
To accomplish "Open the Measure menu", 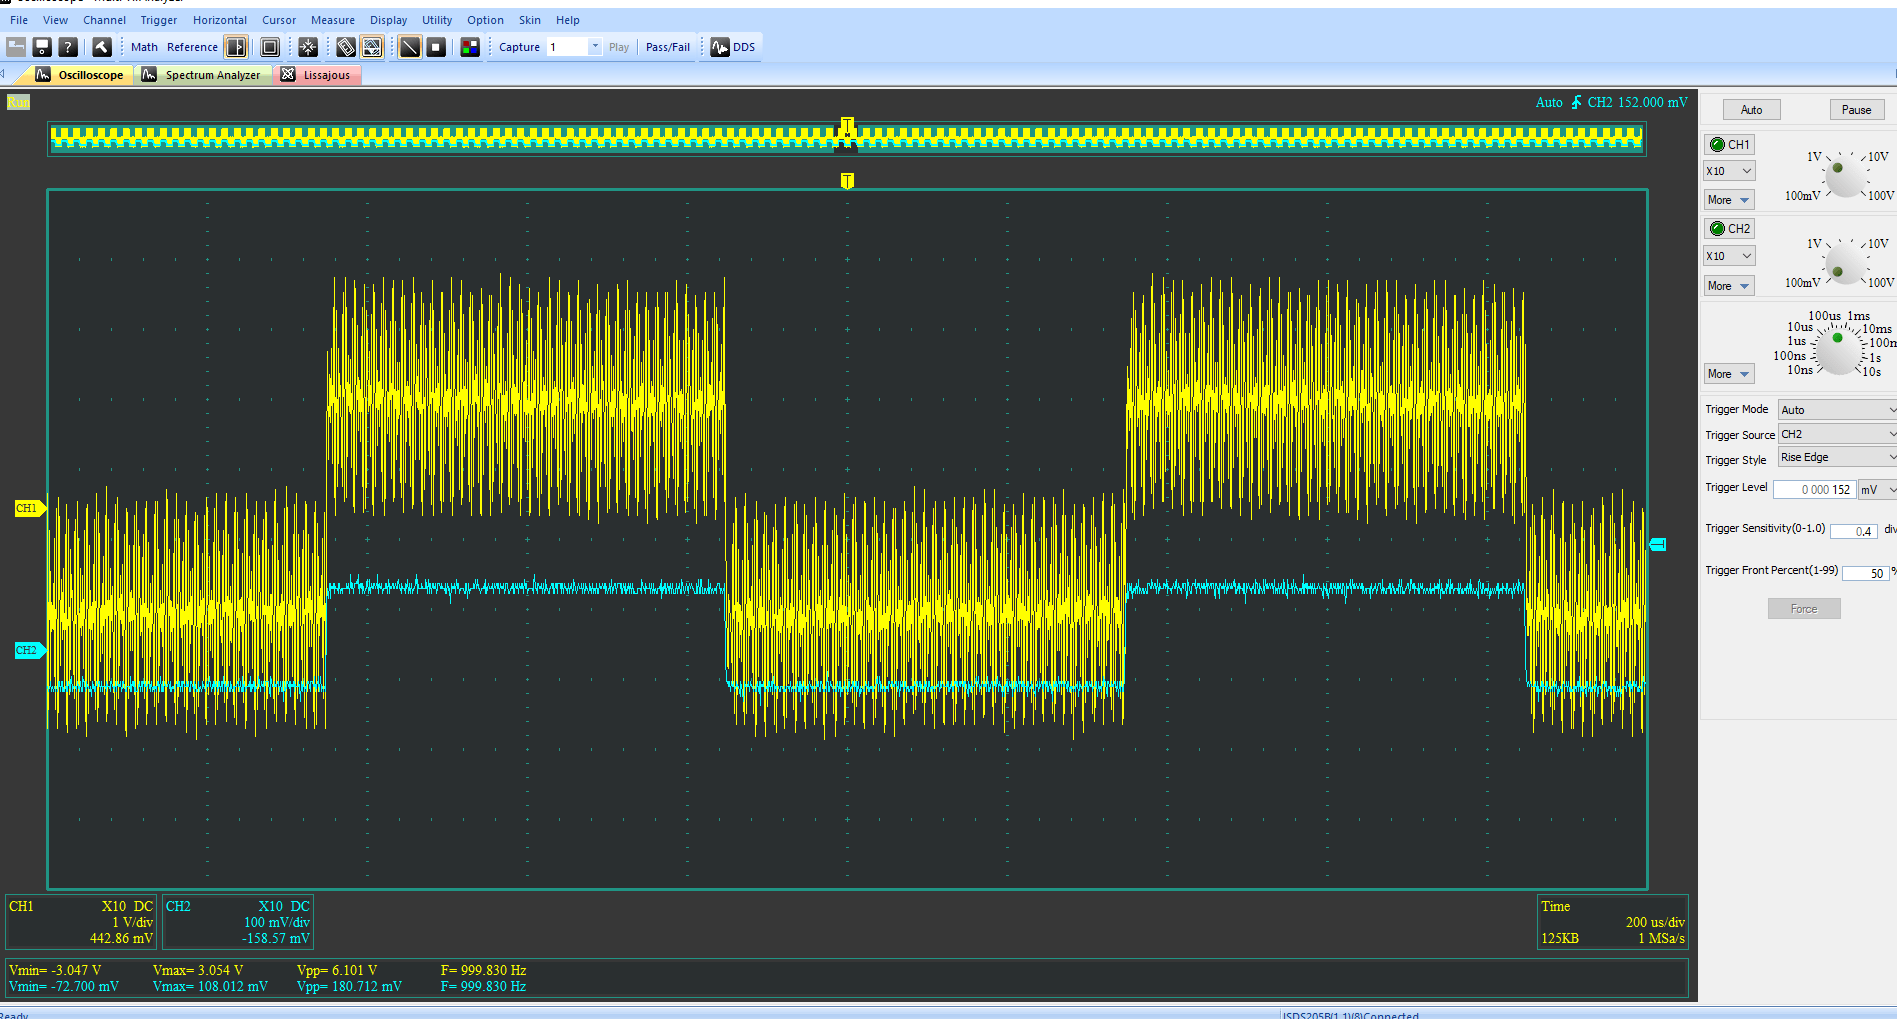I will click(333, 20).
